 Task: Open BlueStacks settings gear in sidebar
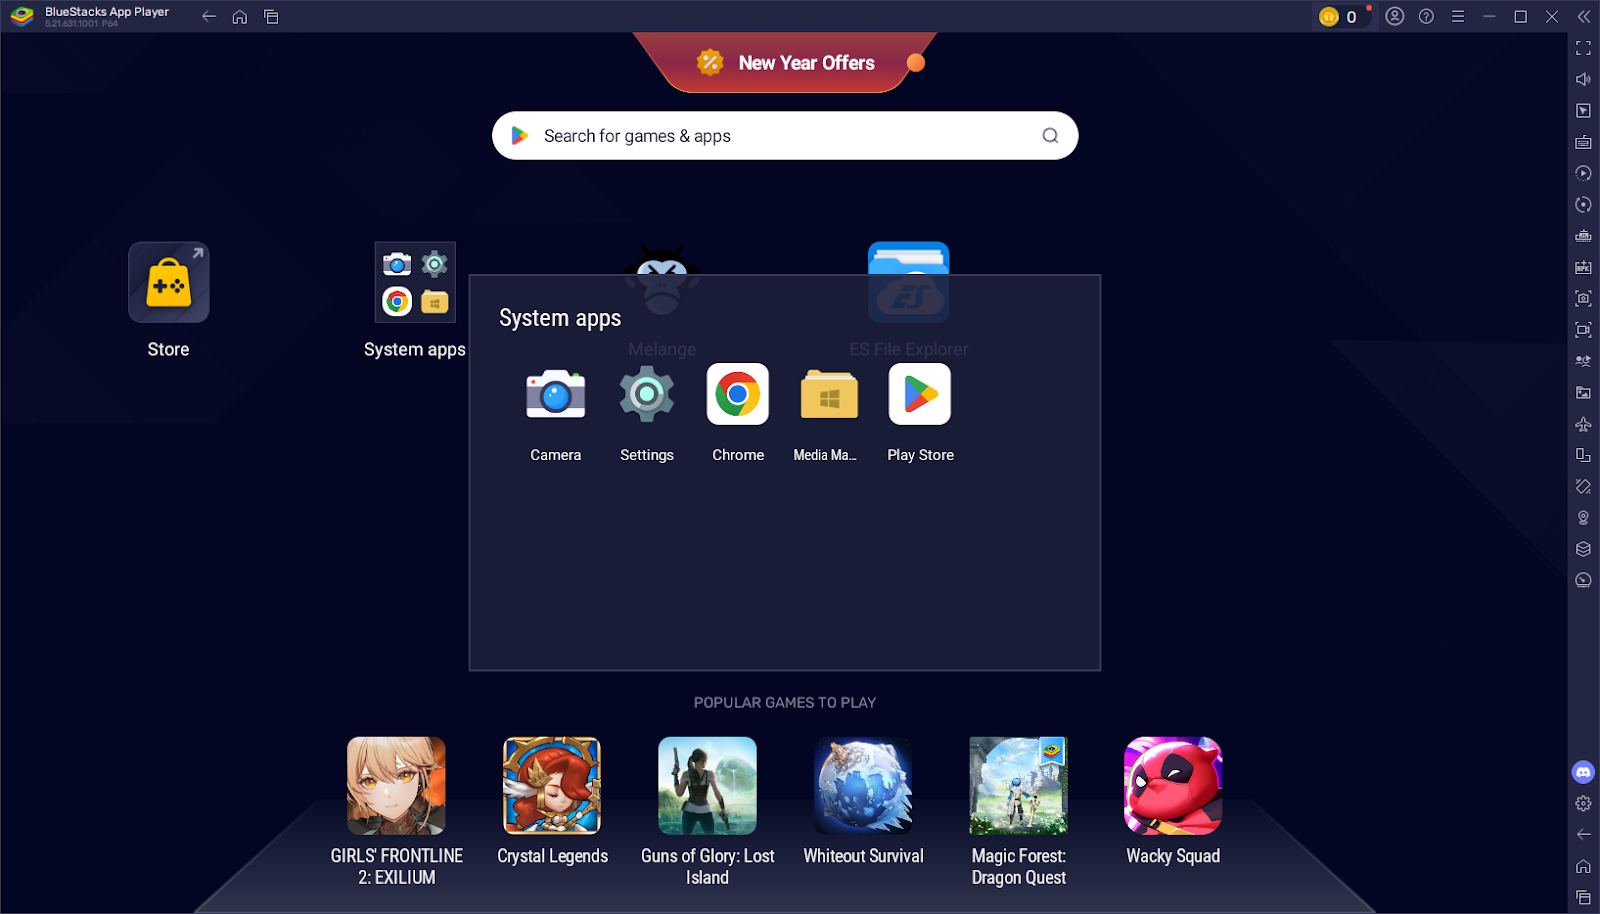tap(1583, 803)
